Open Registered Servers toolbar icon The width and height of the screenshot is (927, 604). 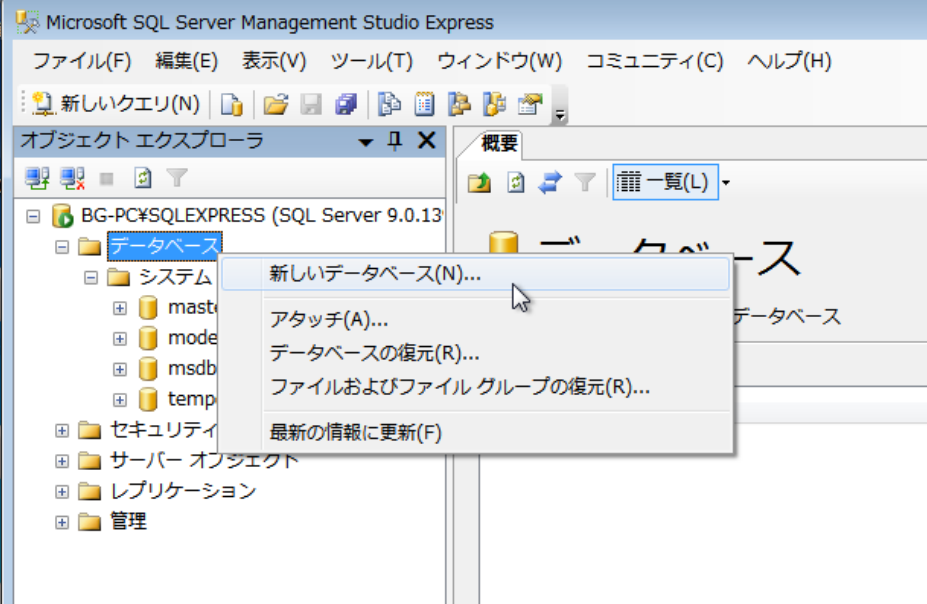389,104
